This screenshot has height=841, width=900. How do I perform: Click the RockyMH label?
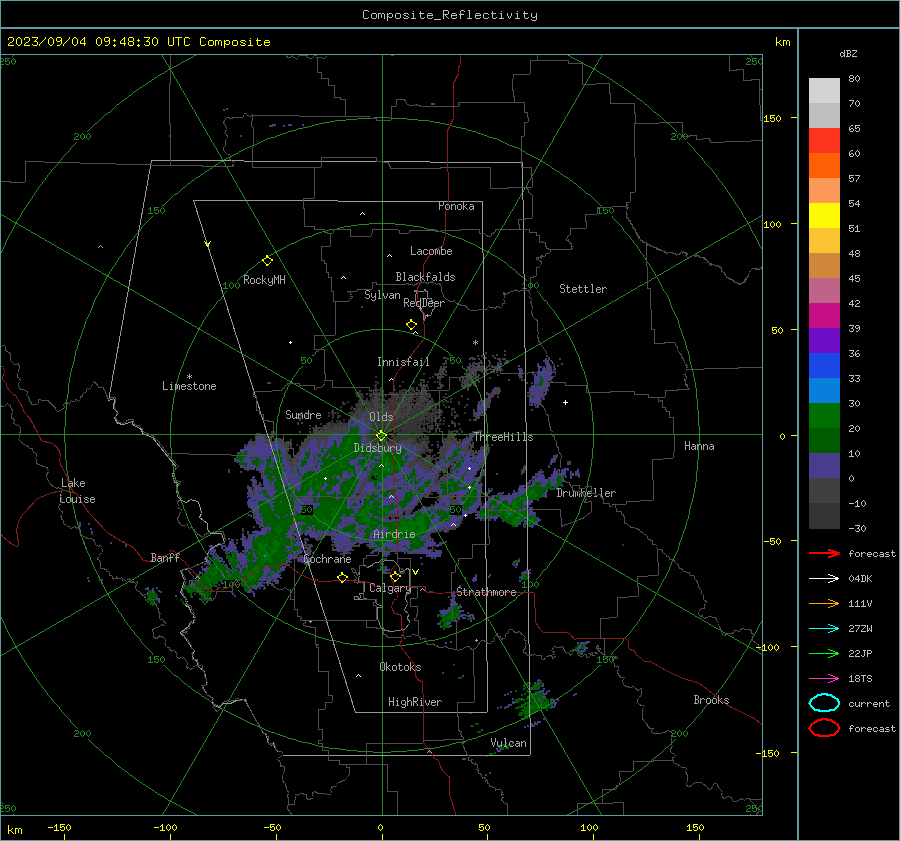point(264,280)
